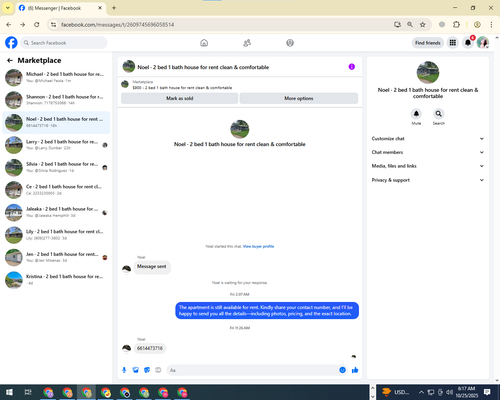Open the browser zoom magnifier icon
Image resolution: width=500 pixels, height=400 pixels.
(410, 25)
